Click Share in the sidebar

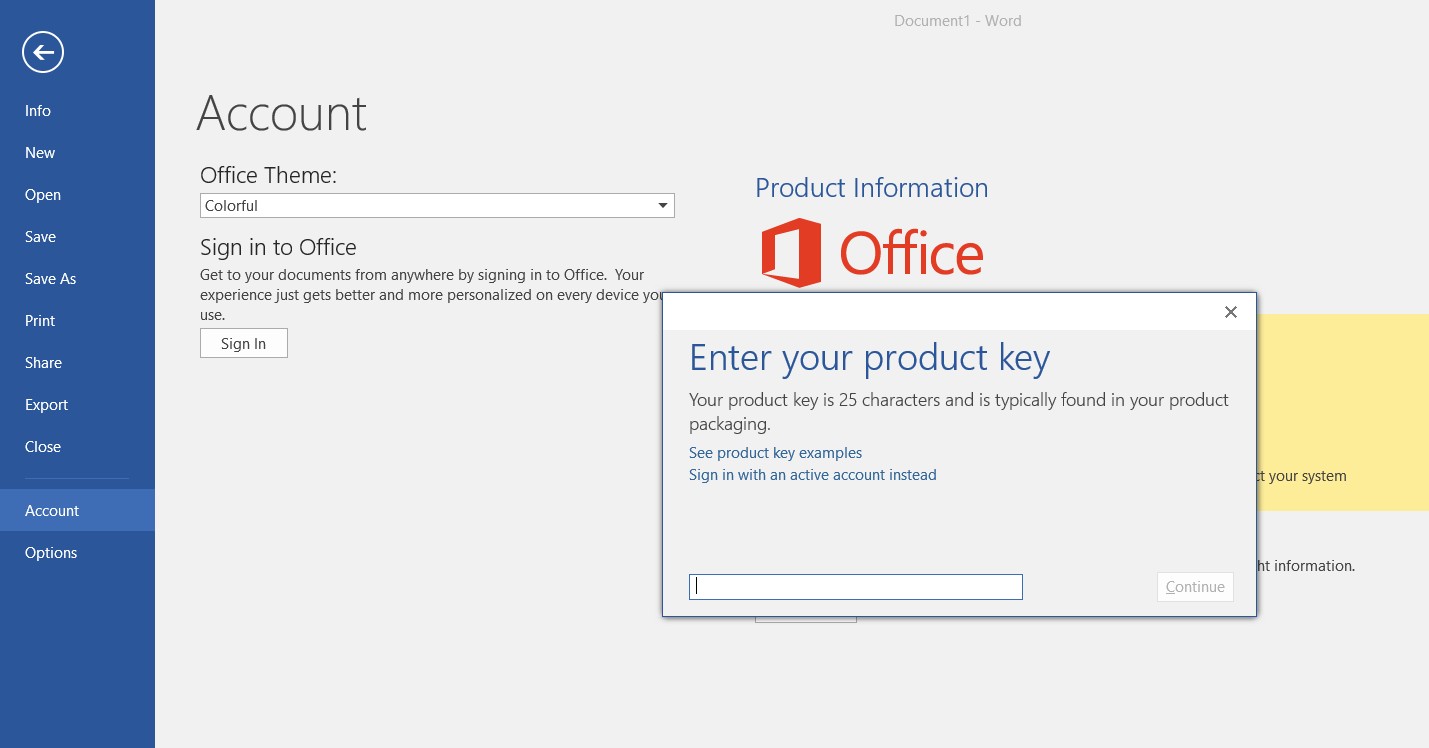(43, 362)
